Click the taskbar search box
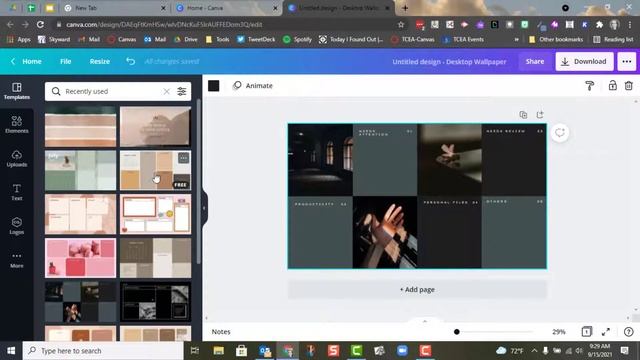The width and height of the screenshot is (640, 360). click(103, 351)
